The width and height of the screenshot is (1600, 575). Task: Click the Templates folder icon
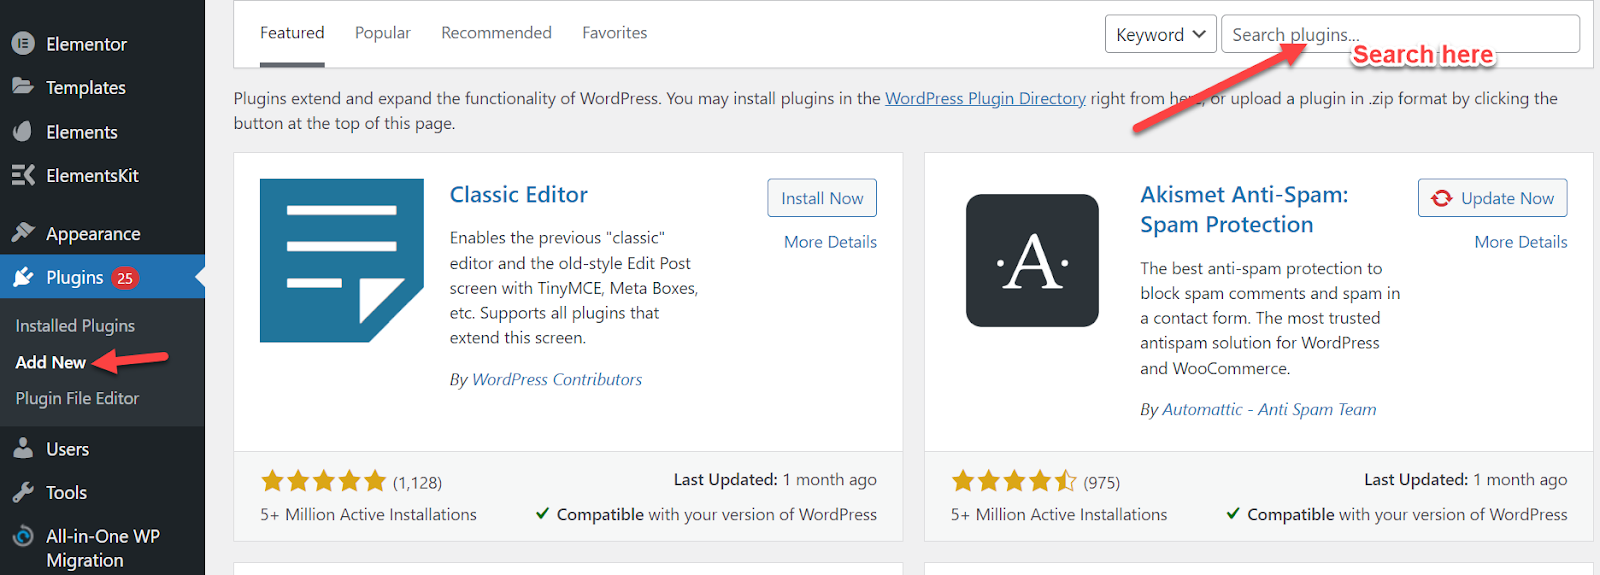pos(23,86)
